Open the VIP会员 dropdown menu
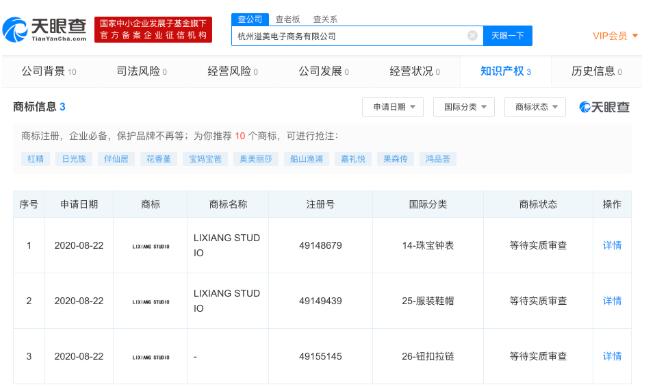The height and width of the screenshot is (390, 649). (615, 36)
